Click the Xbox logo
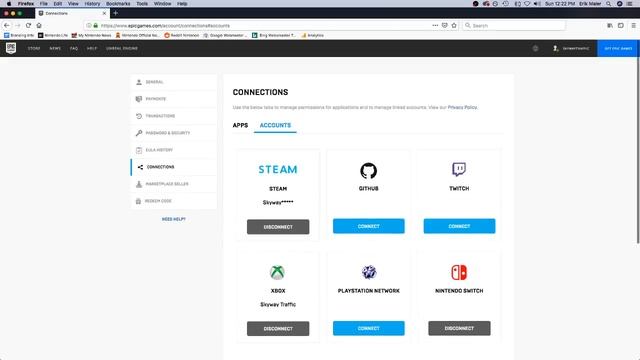This screenshot has width=640, height=360. 278,272
